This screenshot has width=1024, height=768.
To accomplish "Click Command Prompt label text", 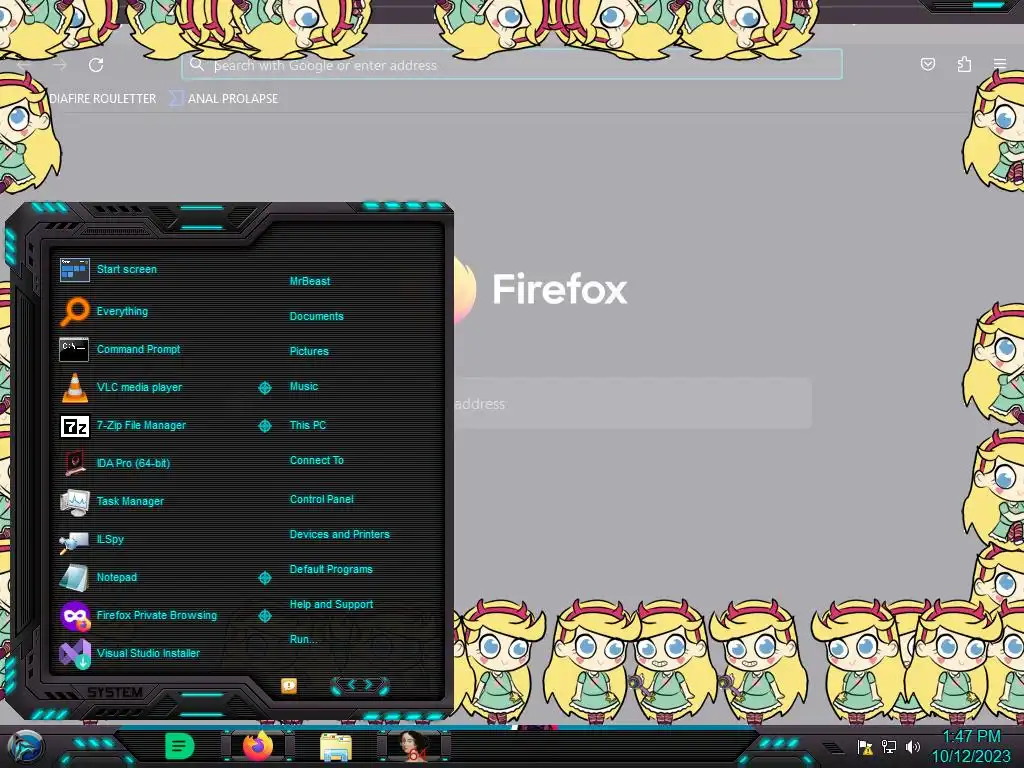I will pyautogui.click(x=138, y=349).
